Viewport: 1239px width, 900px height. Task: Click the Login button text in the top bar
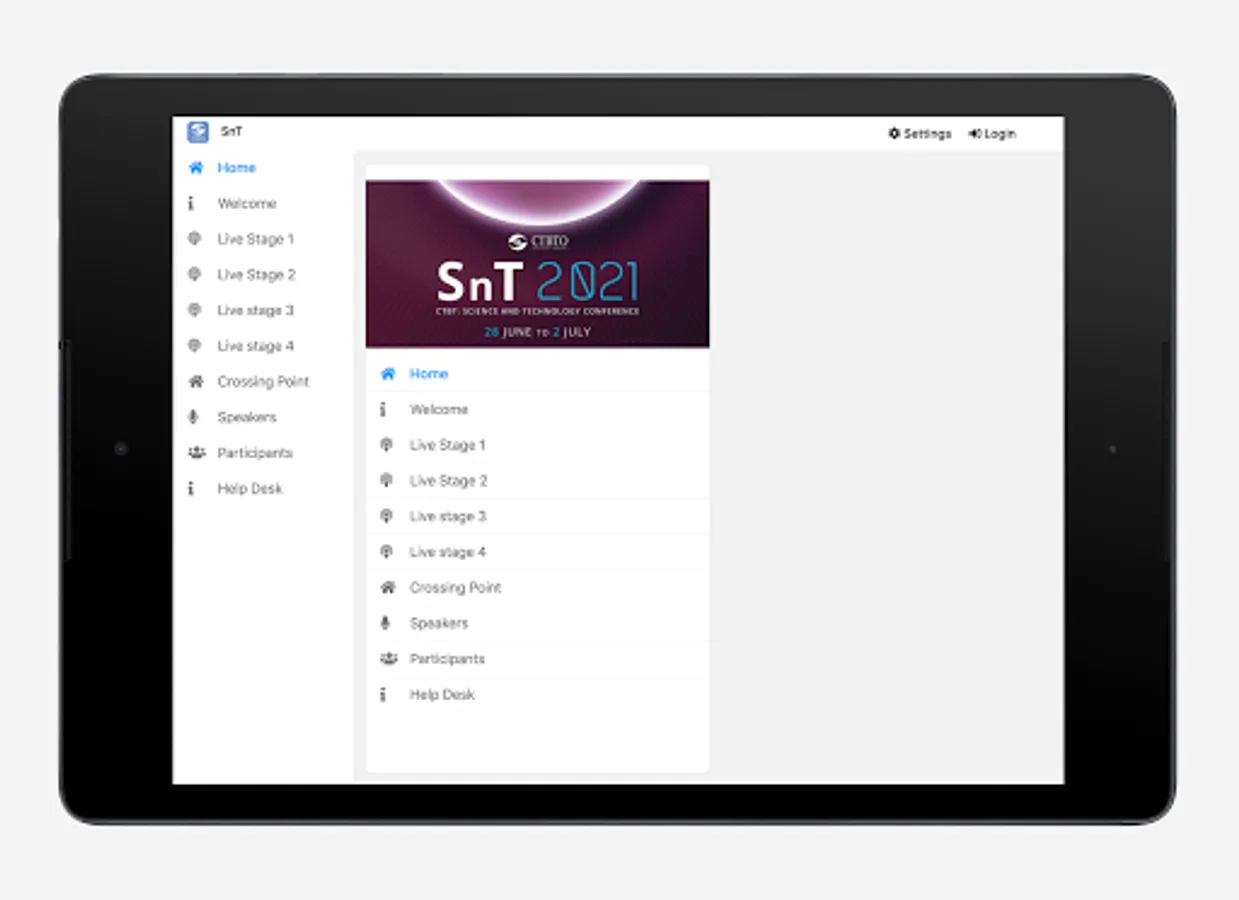coord(1000,133)
